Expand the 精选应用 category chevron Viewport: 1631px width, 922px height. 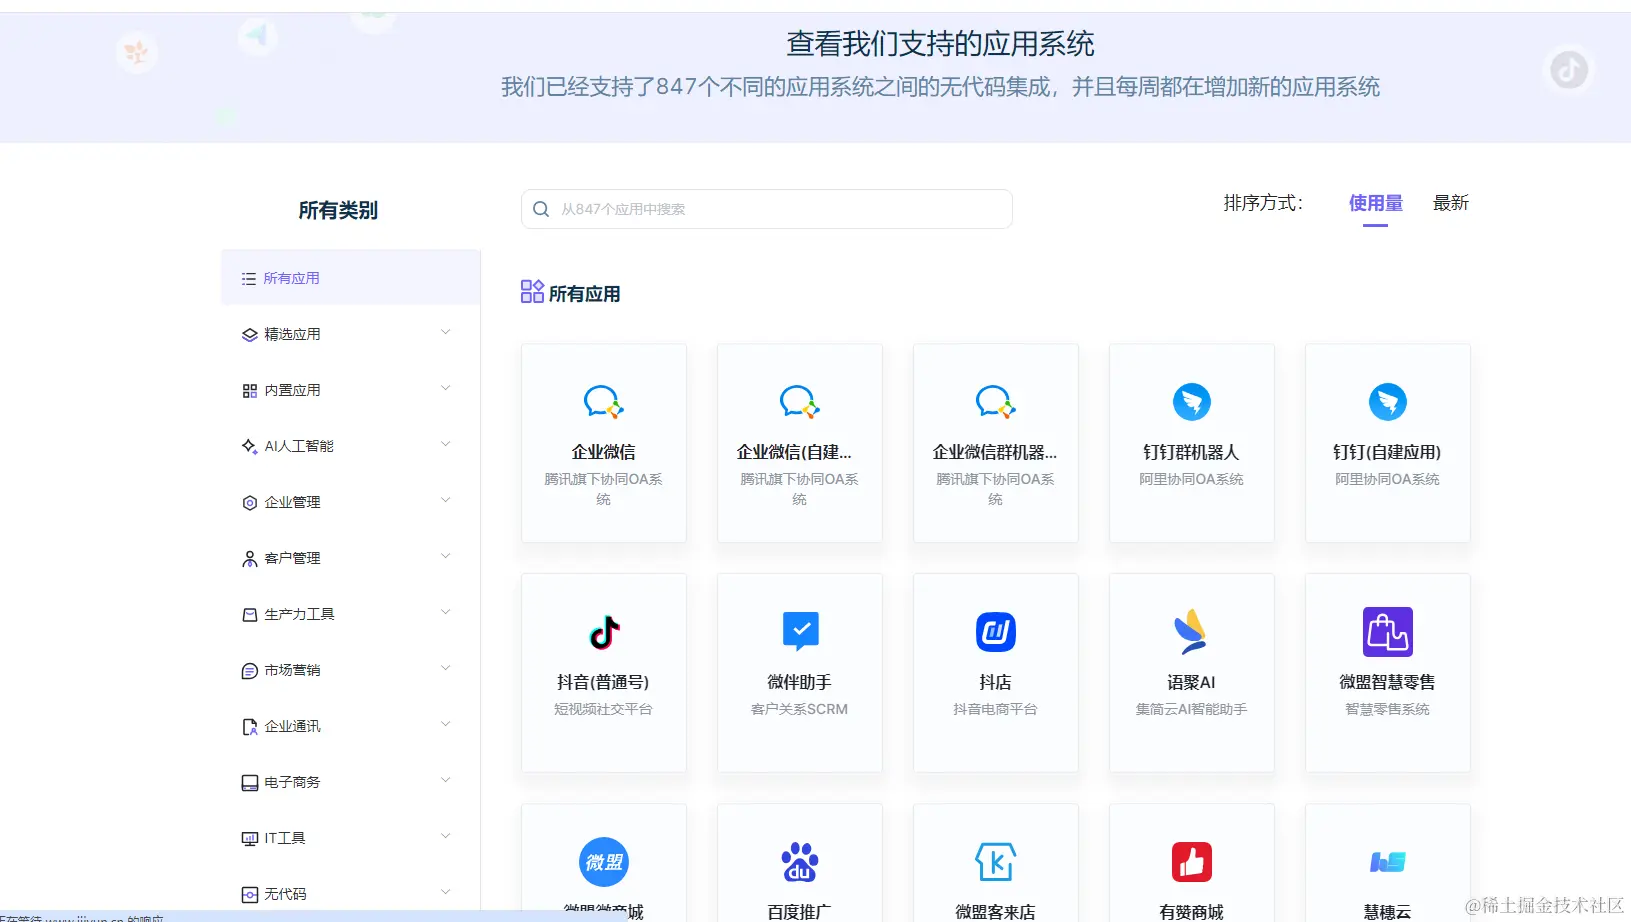click(446, 332)
